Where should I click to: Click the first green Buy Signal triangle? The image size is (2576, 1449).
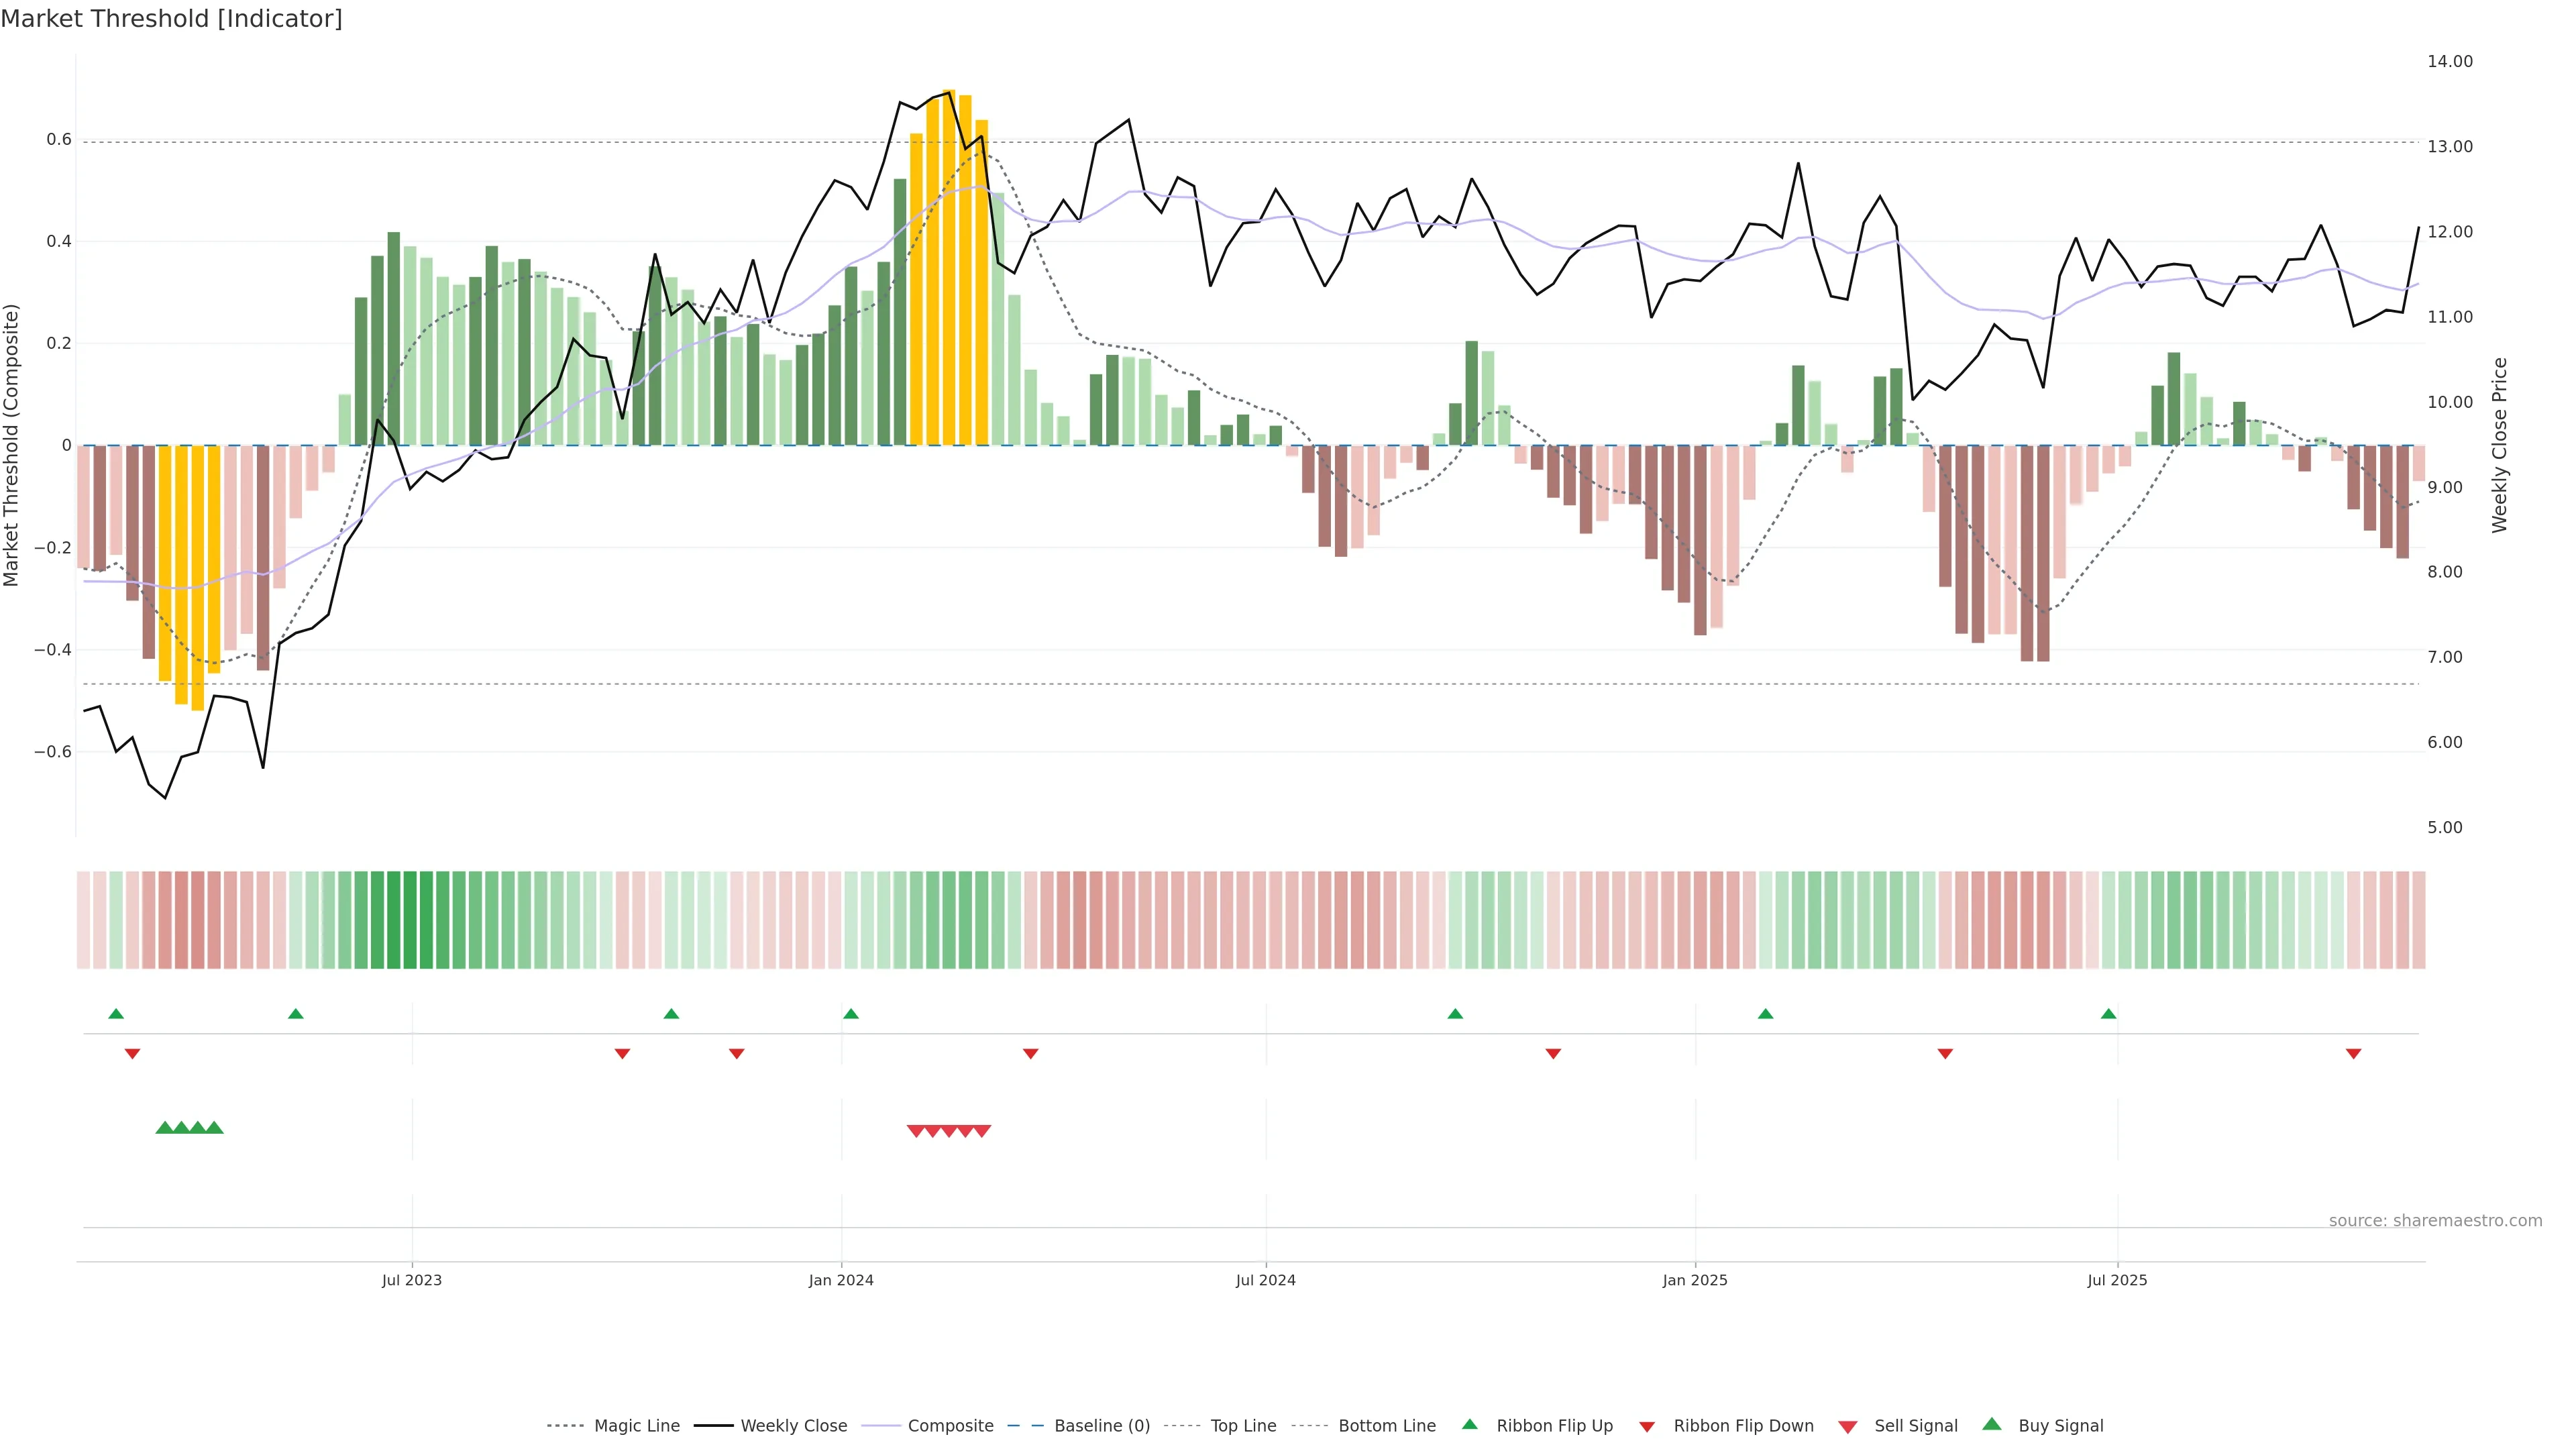click(165, 1128)
